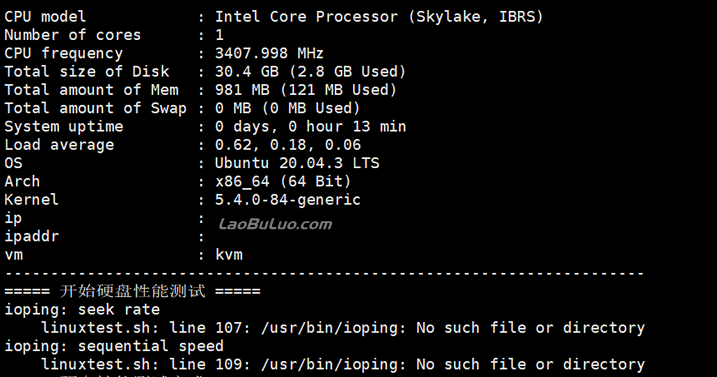Image resolution: width=717 pixels, height=377 pixels.
Task: Click the Total size of Disk label
Action: pos(87,71)
